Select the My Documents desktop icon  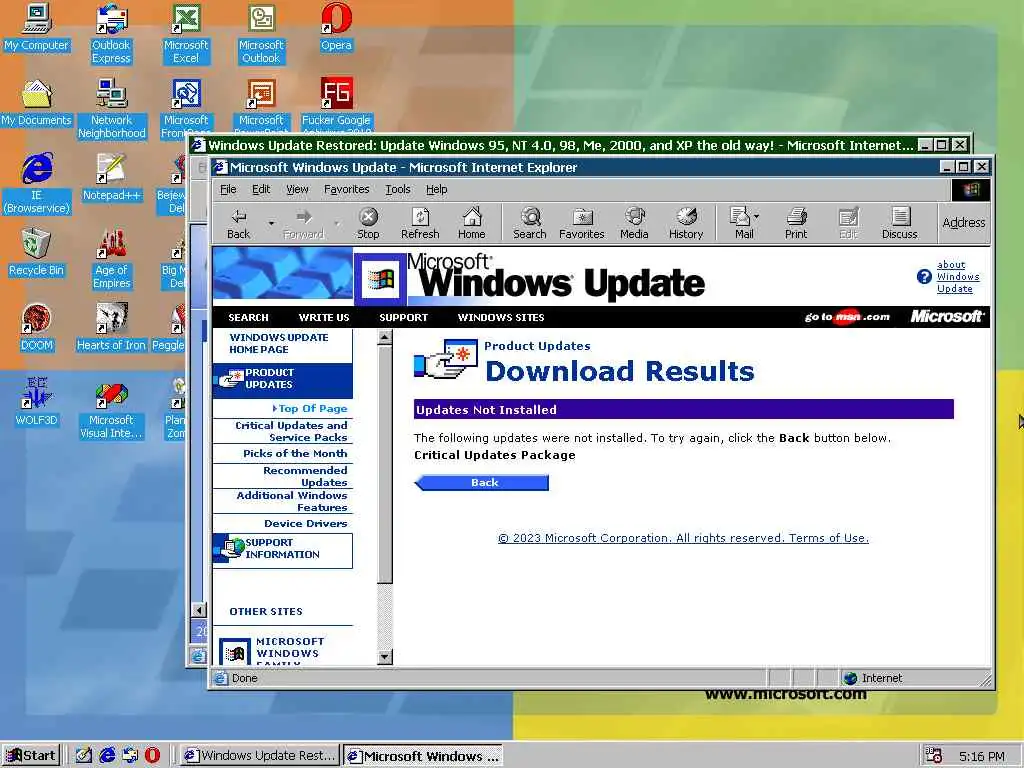click(x=37, y=103)
